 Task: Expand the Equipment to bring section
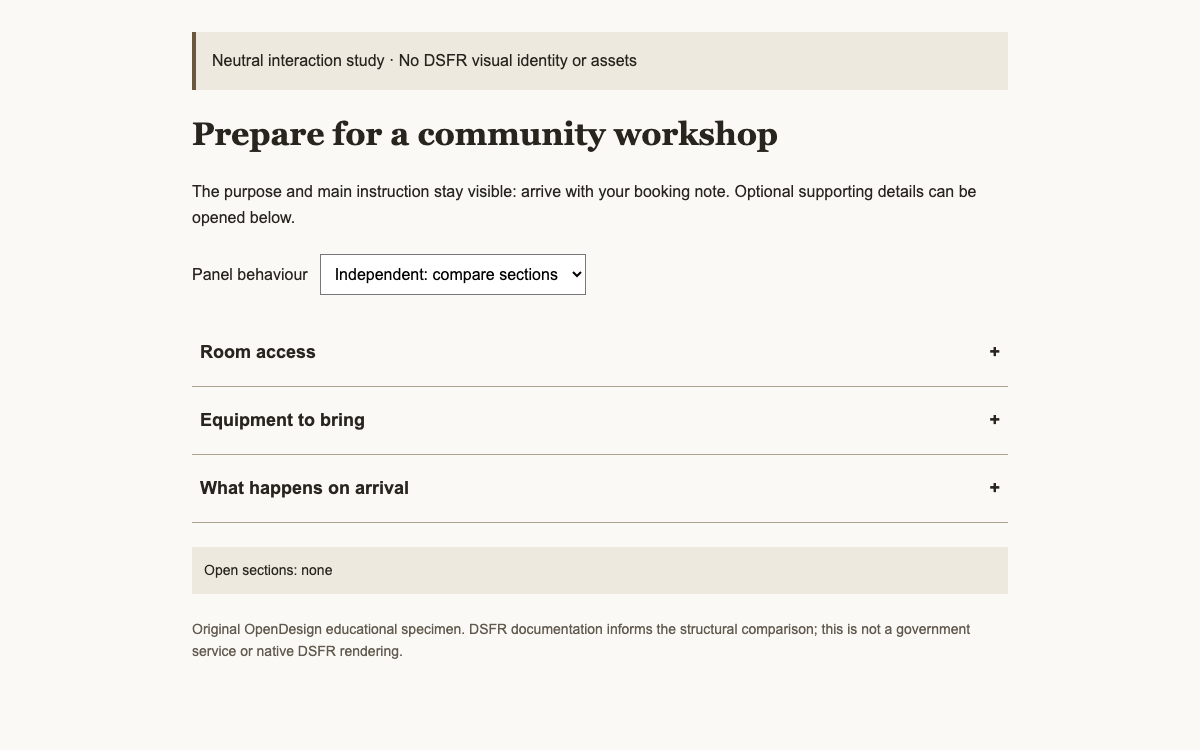click(x=600, y=420)
